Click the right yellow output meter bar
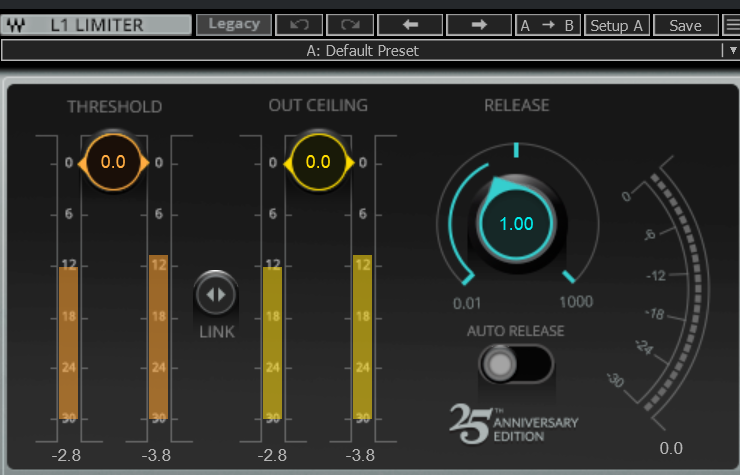 point(362,337)
